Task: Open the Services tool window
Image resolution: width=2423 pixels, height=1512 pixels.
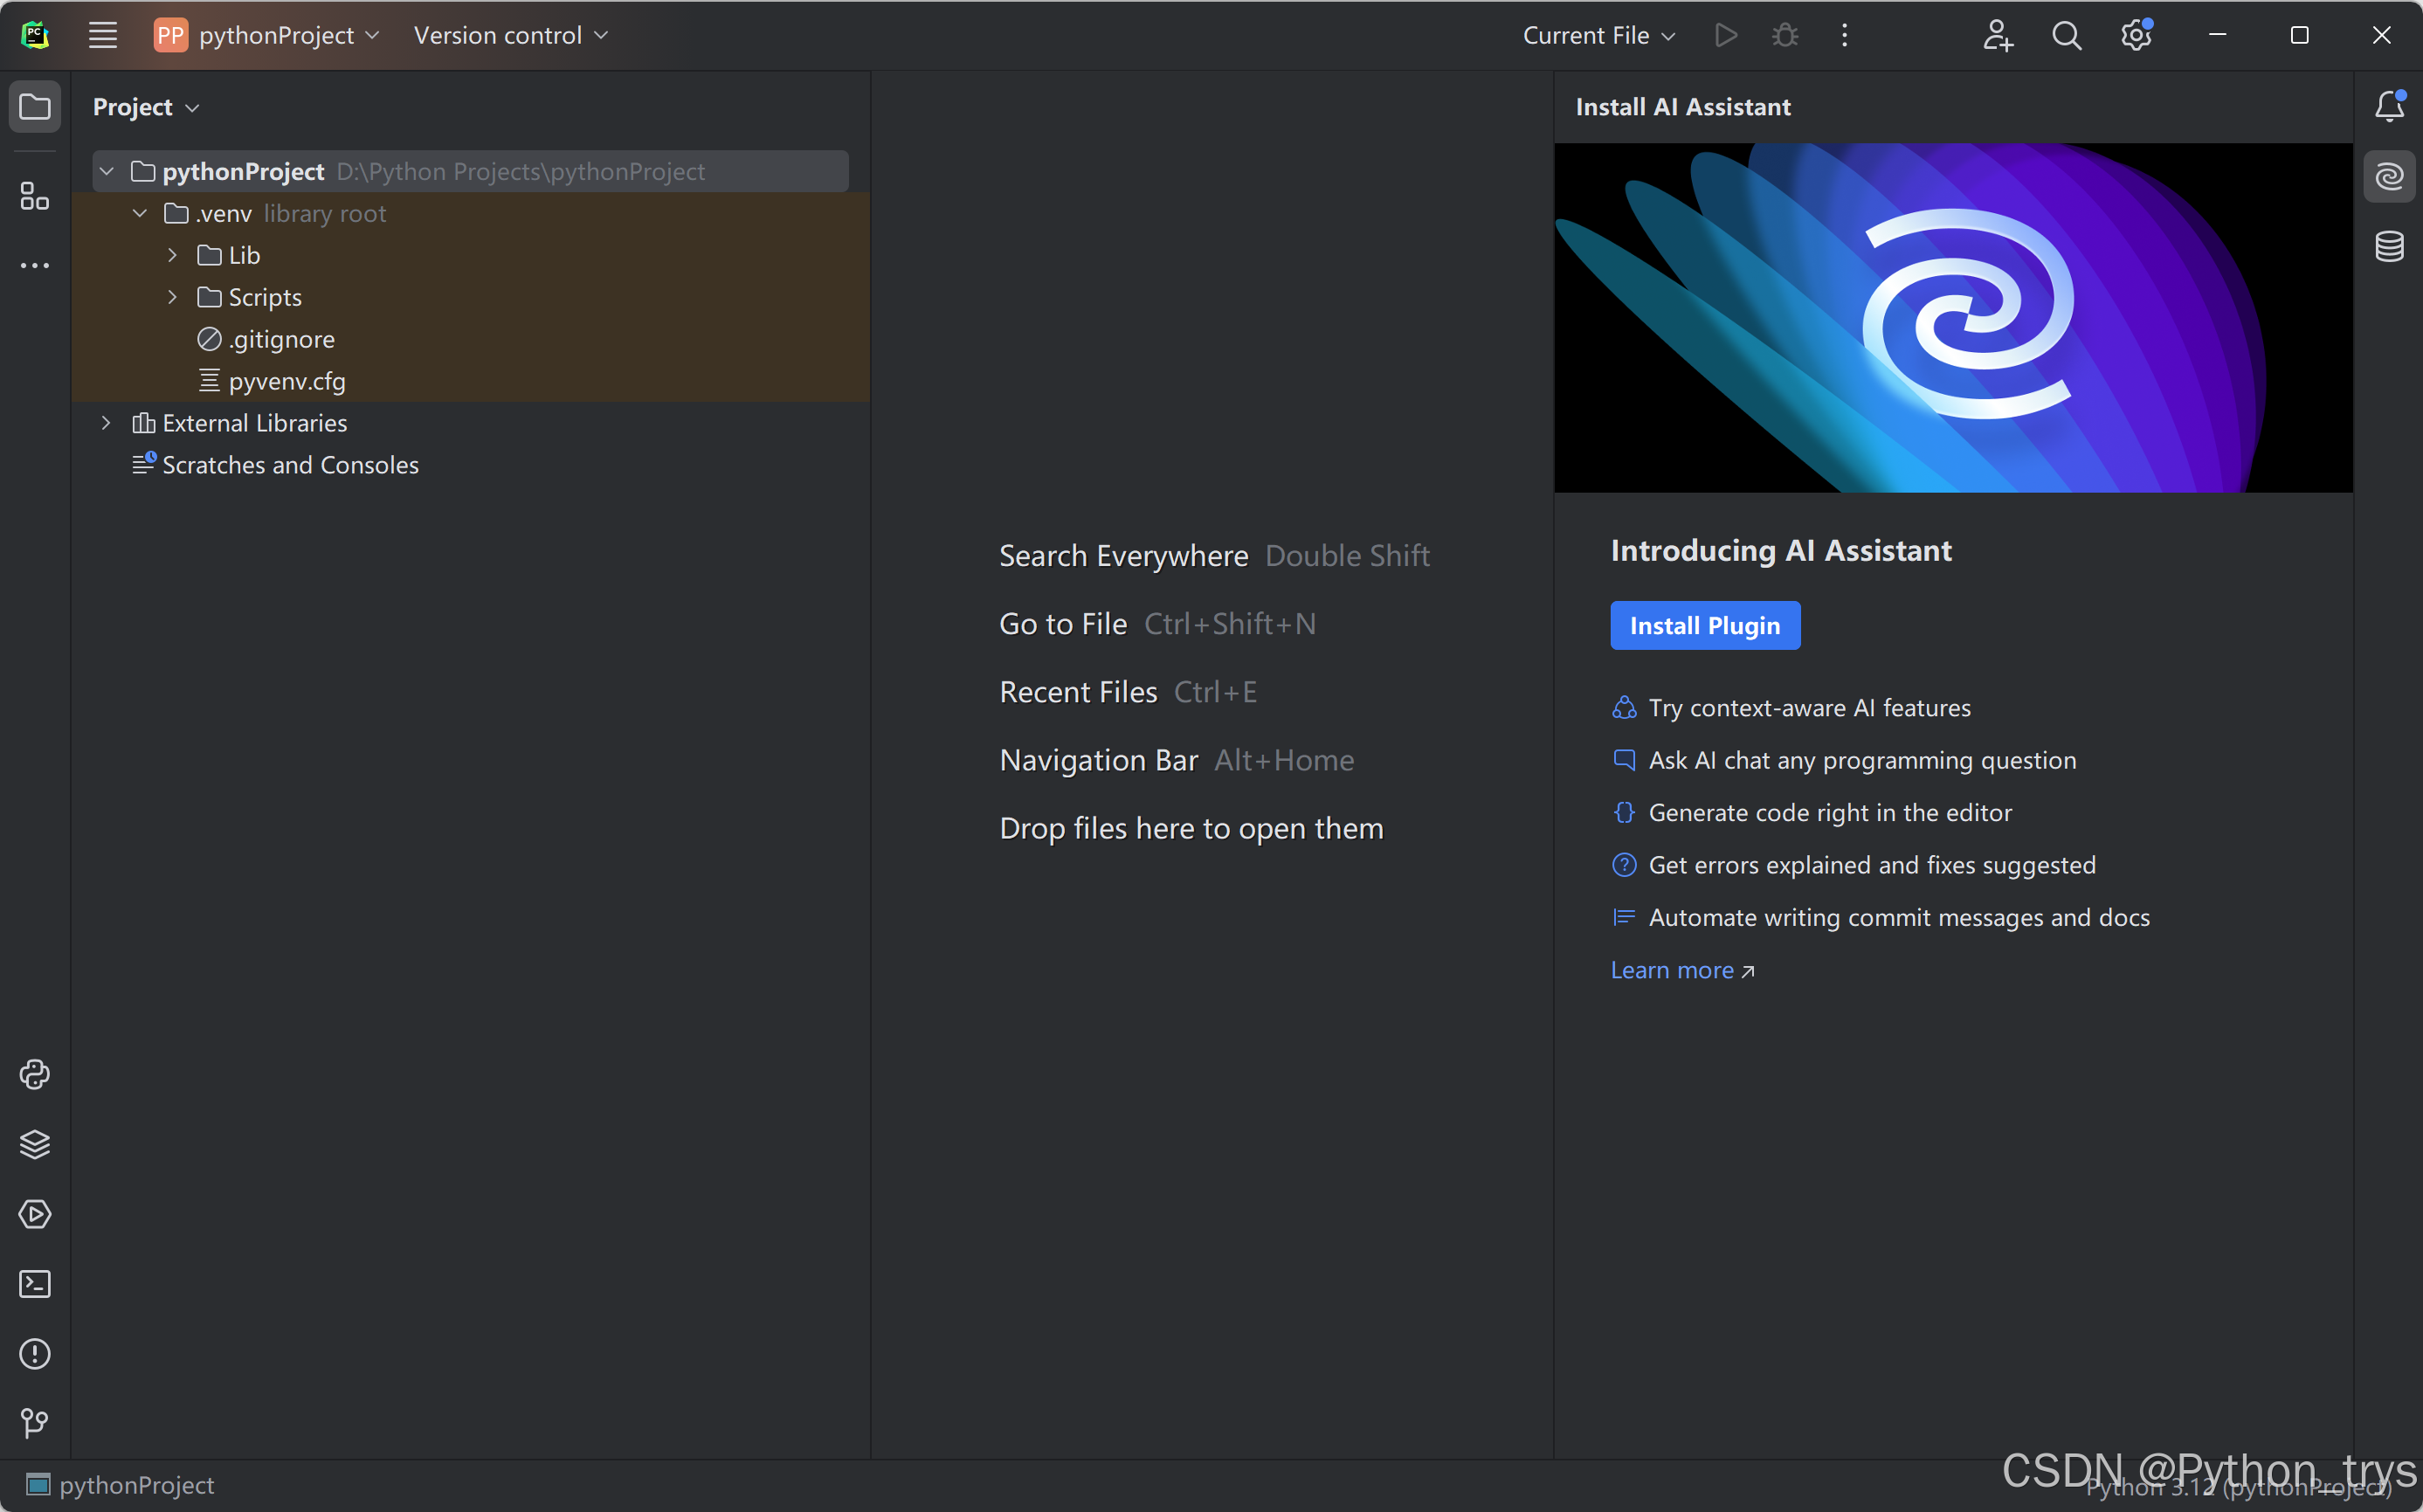Action: click(x=35, y=1214)
